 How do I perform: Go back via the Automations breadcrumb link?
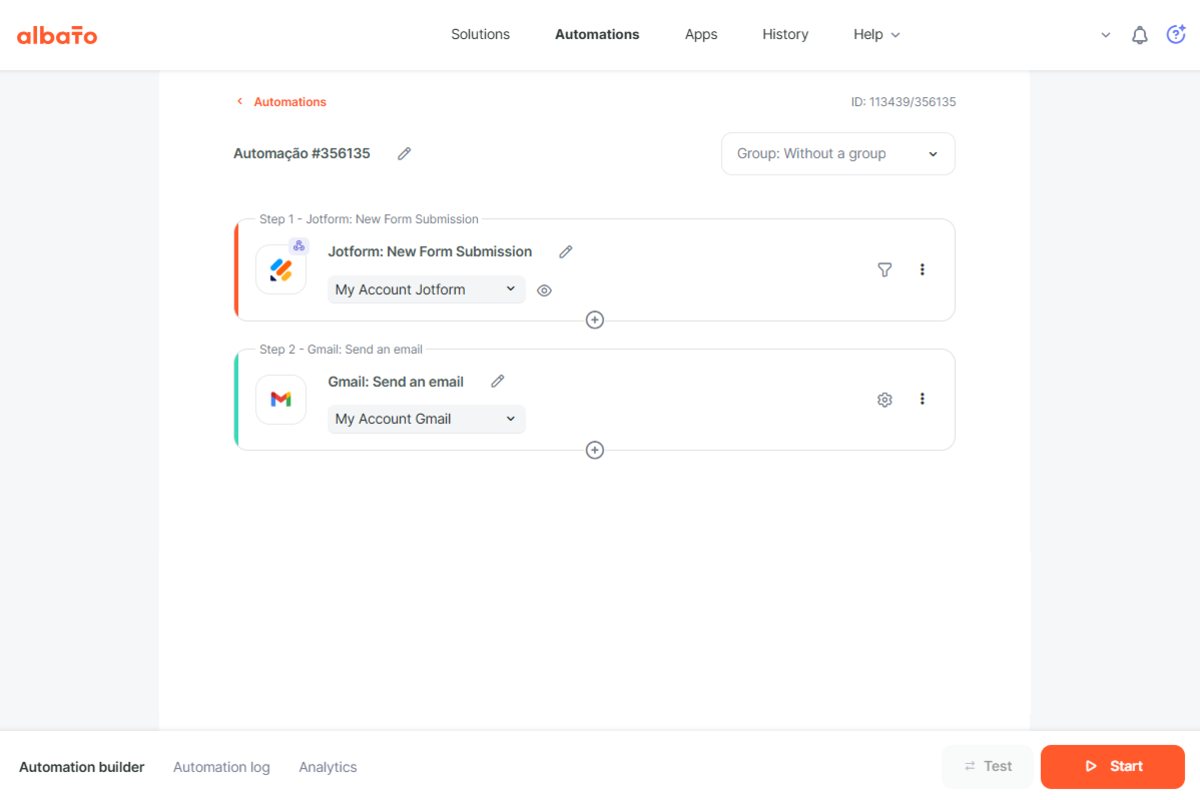click(x=289, y=102)
